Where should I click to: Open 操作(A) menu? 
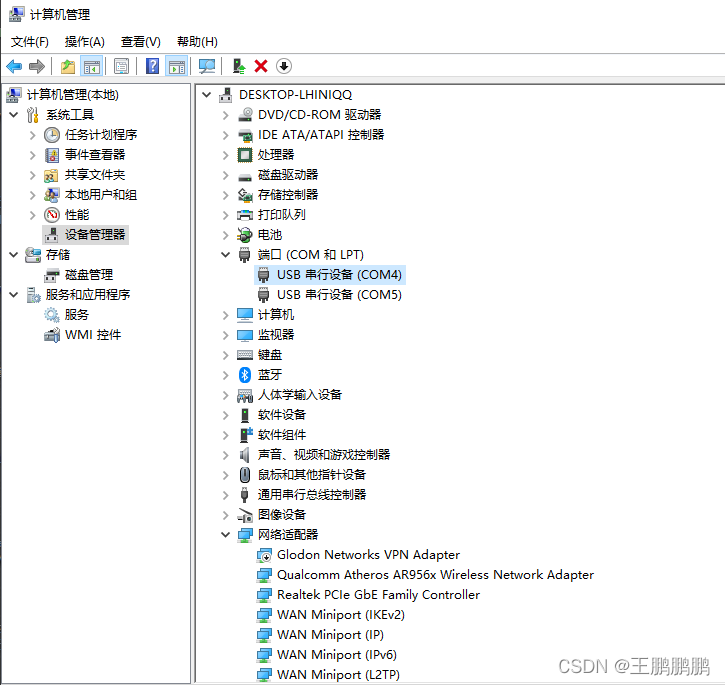tap(85, 42)
